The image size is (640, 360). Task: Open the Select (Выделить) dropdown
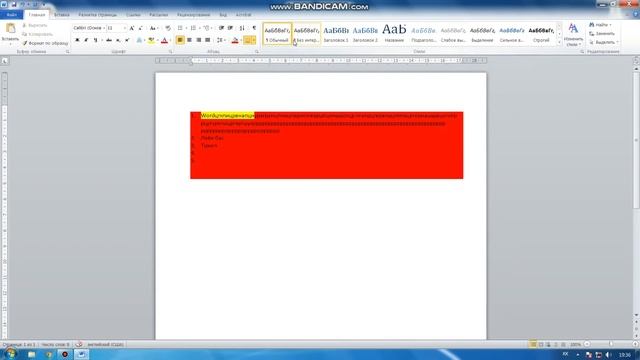pos(604,42)
